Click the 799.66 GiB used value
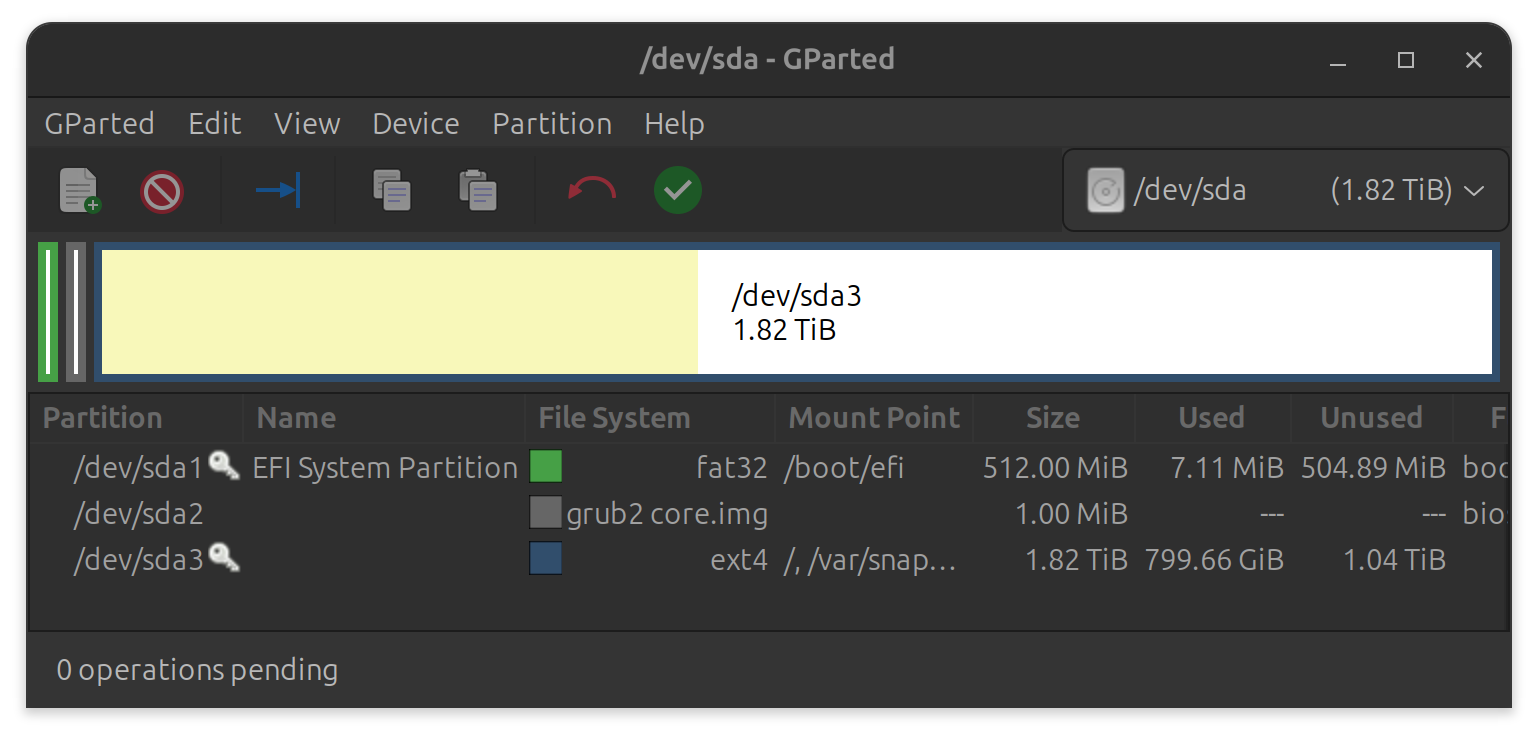This screenshot has width=1538, height=740. coord(1215,560)
